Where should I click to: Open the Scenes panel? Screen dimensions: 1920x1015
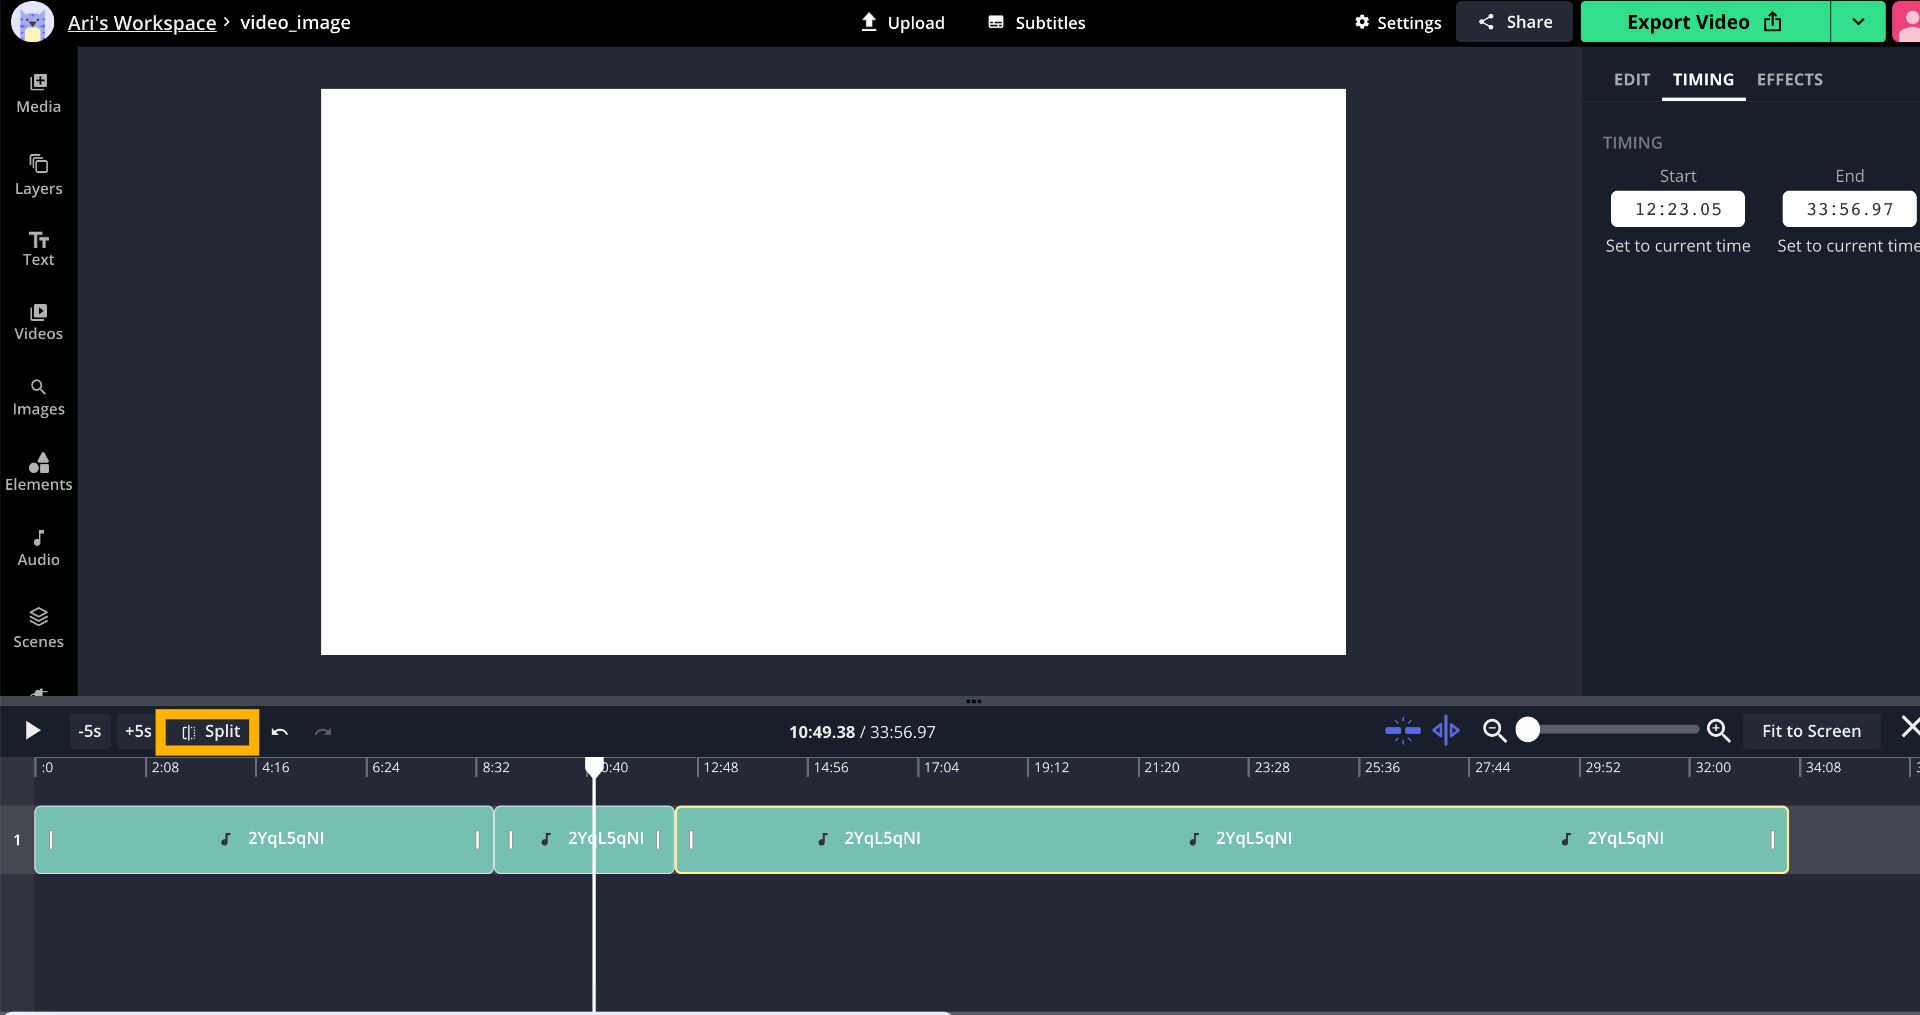coord(38,628)
